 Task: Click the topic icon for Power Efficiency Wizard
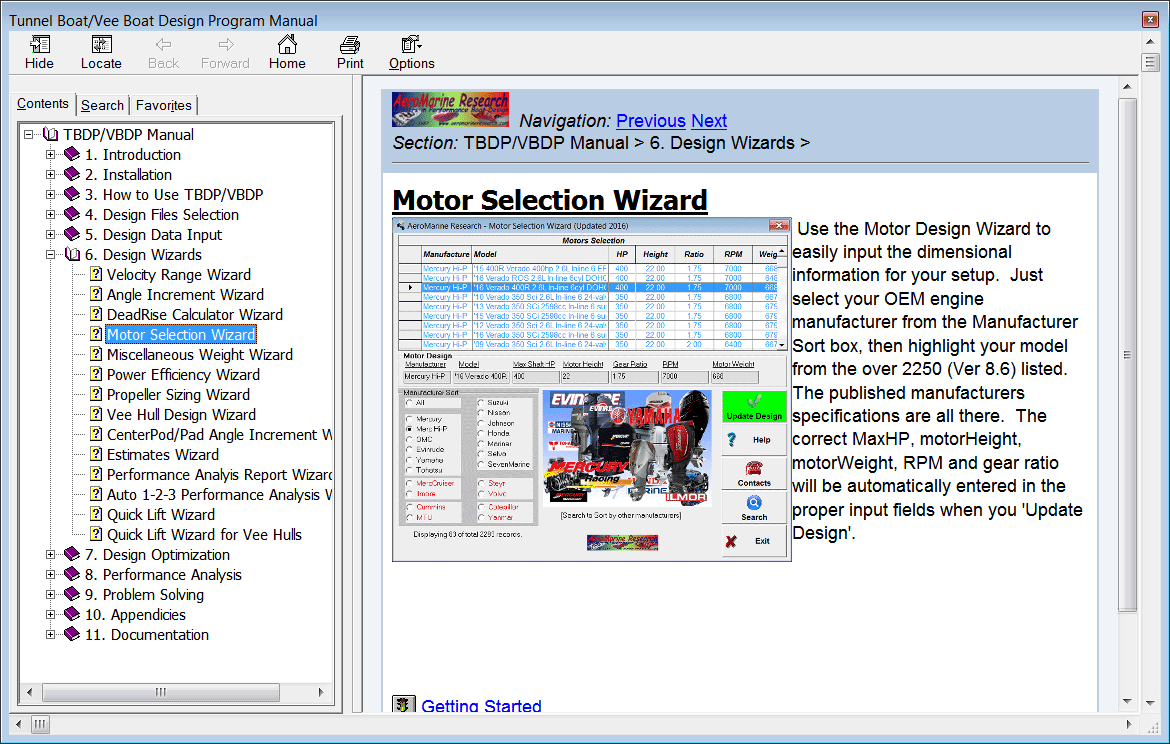click(x=96, y=375)
